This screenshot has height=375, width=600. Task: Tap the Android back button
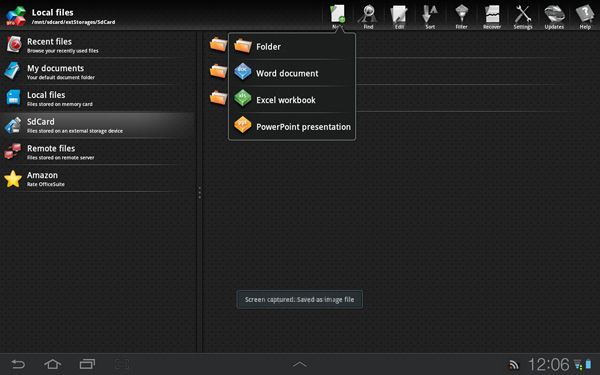[18, 364]
